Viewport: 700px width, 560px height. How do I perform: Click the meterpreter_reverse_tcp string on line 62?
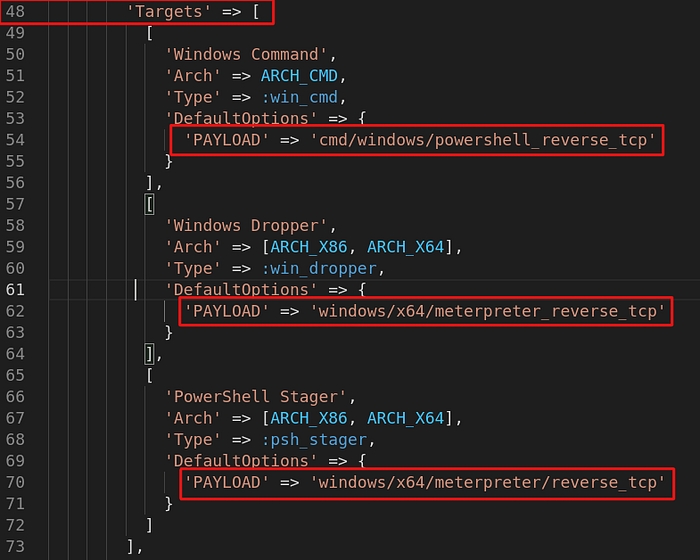[x=488, y=311]
